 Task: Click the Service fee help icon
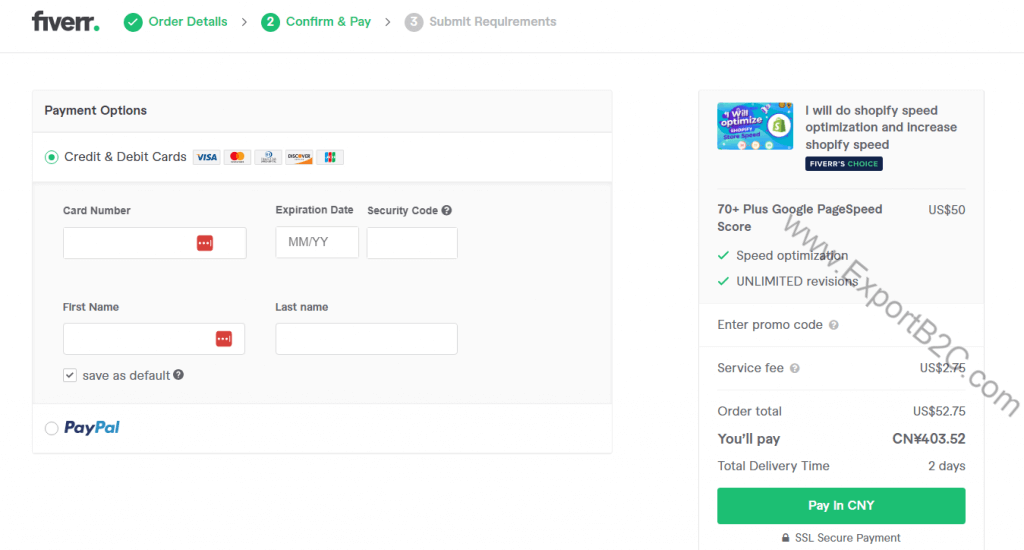click(795, 368)
